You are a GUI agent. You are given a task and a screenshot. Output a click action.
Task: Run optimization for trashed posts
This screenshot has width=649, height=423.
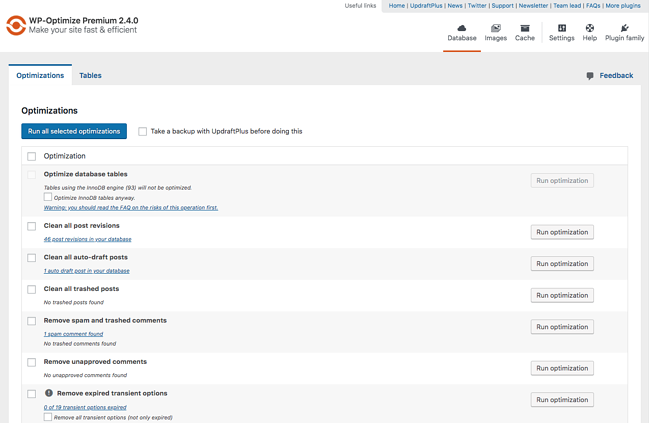(x=562, y=295)
